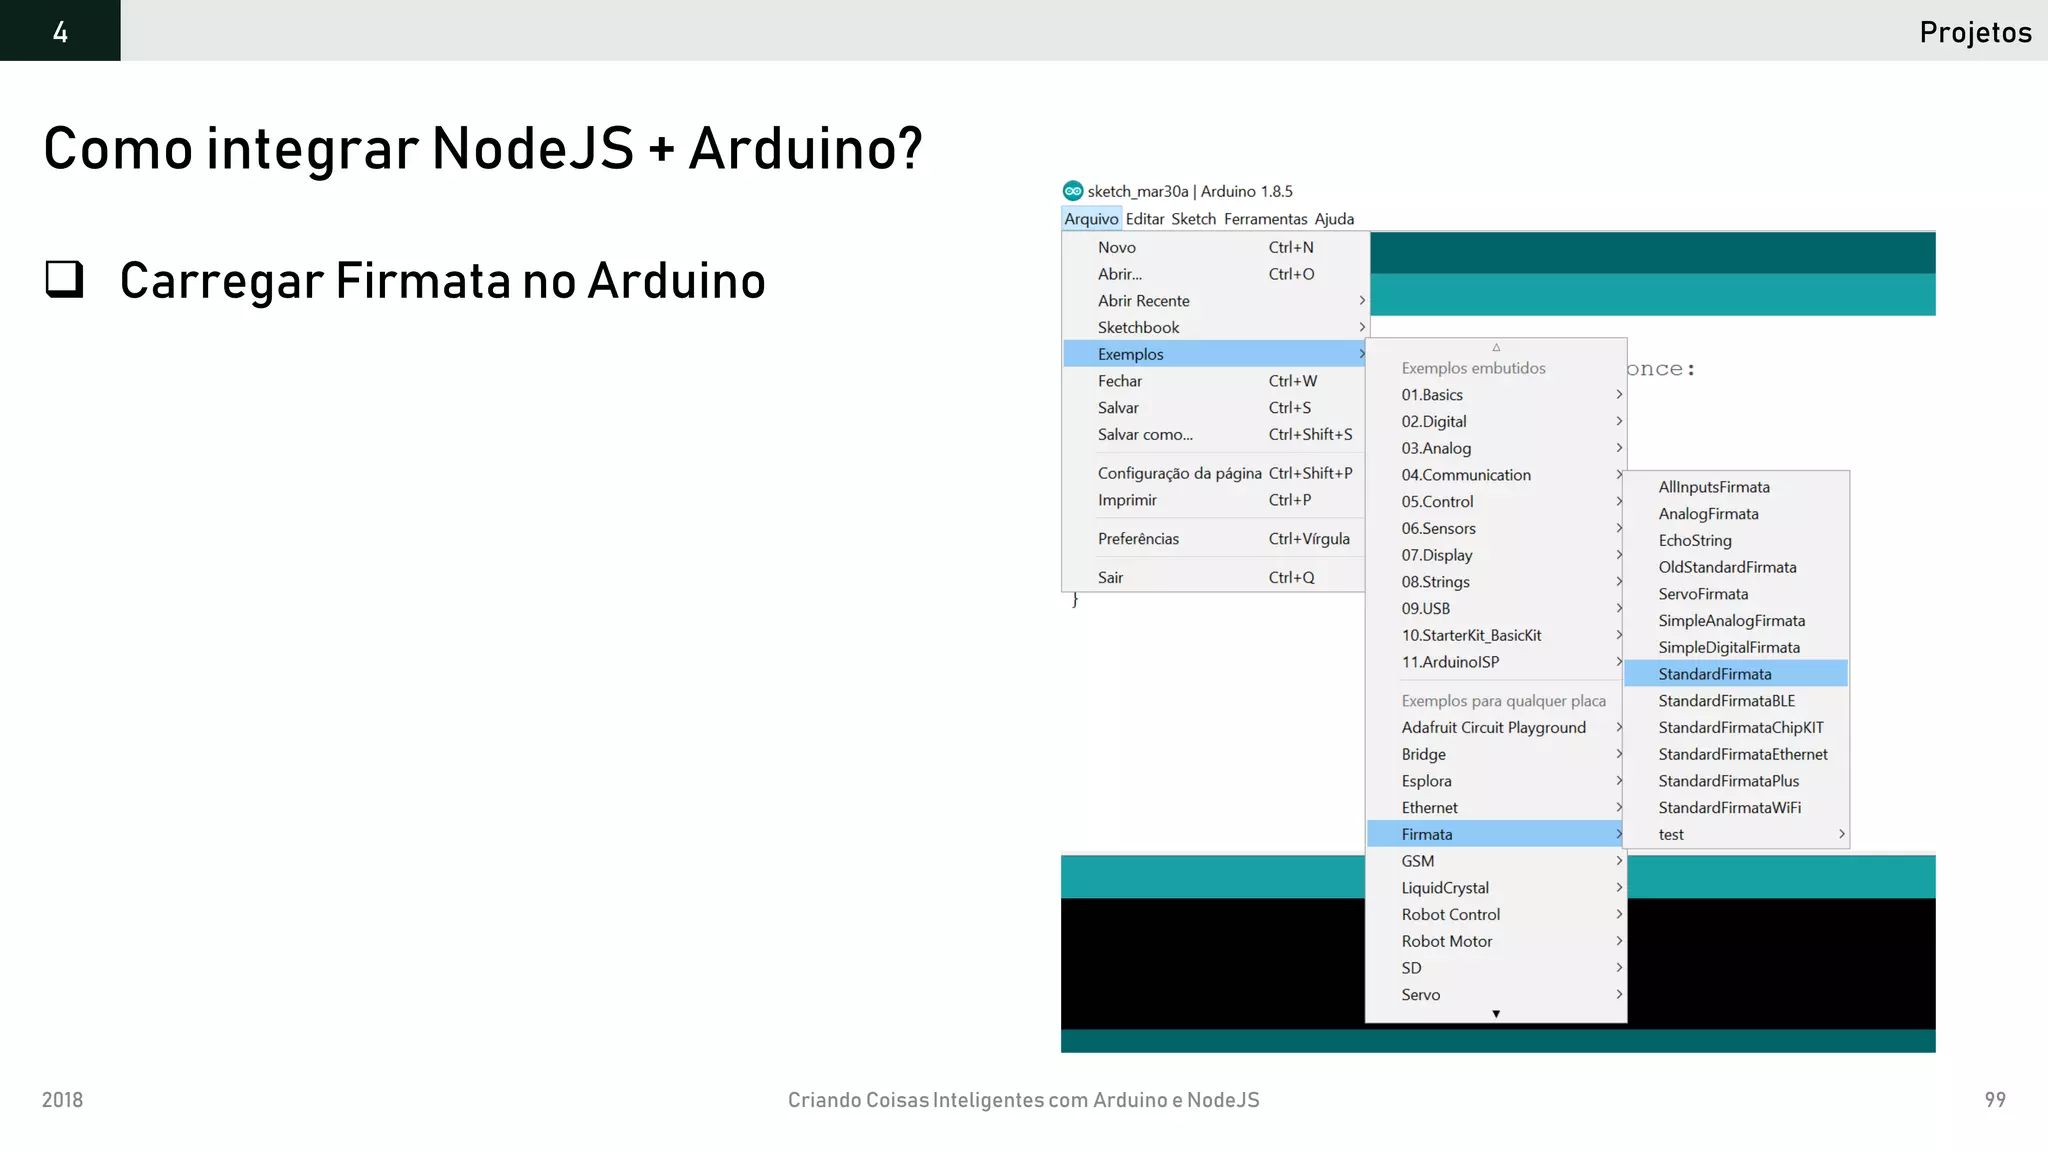Expand 02.Digital examples
2048x1152 pixels.
tap(1496, 422)
